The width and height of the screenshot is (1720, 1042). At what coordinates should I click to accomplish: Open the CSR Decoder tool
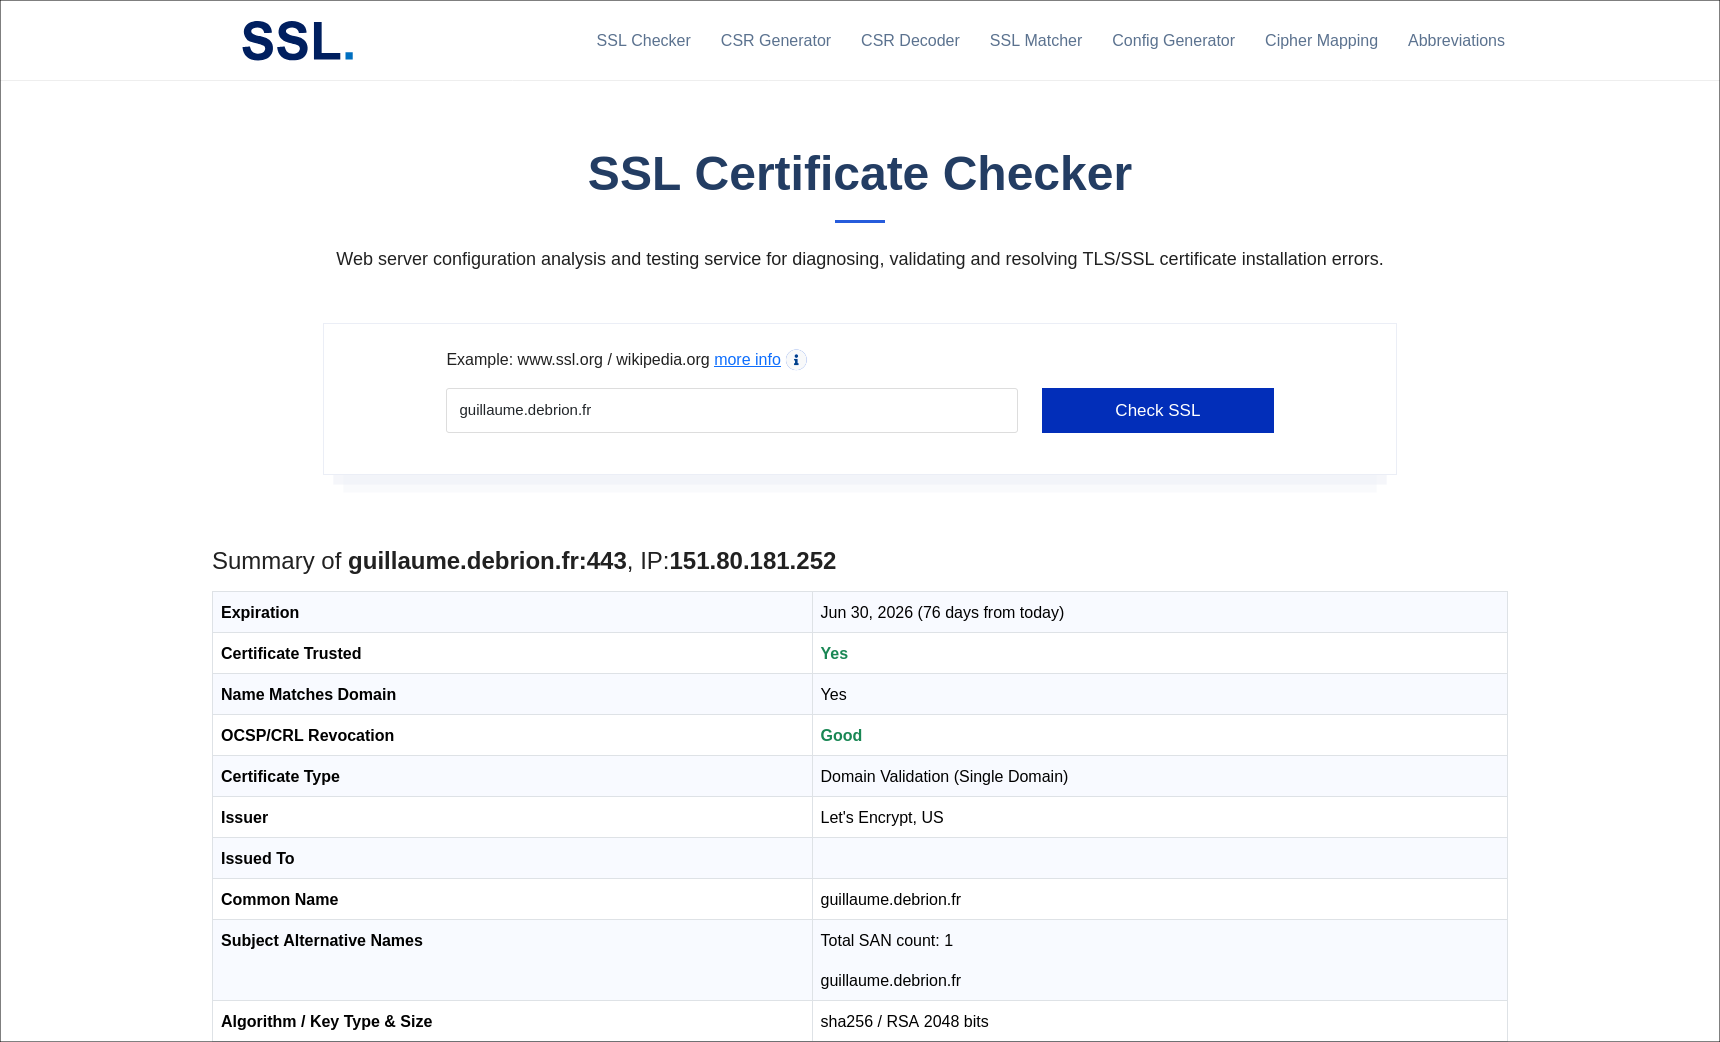[x=909, y=40]
